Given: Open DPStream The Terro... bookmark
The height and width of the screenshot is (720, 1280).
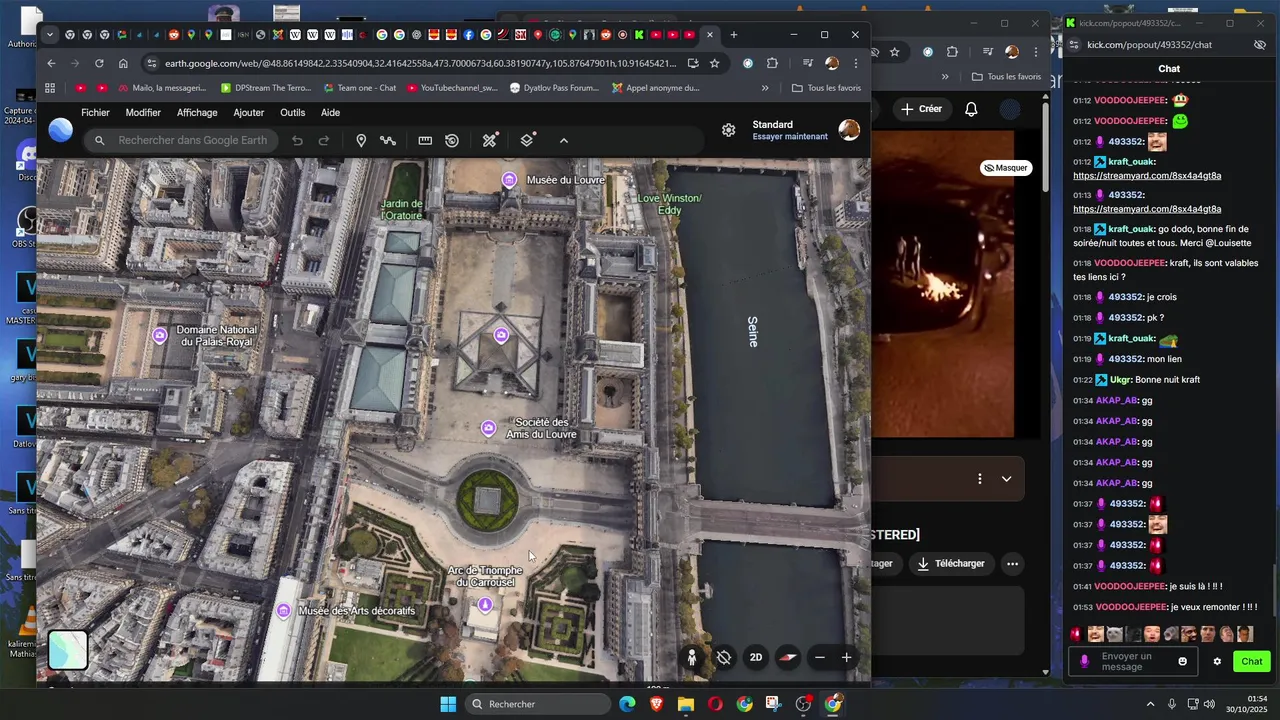Looking at the screenshot, I should 266,88.
